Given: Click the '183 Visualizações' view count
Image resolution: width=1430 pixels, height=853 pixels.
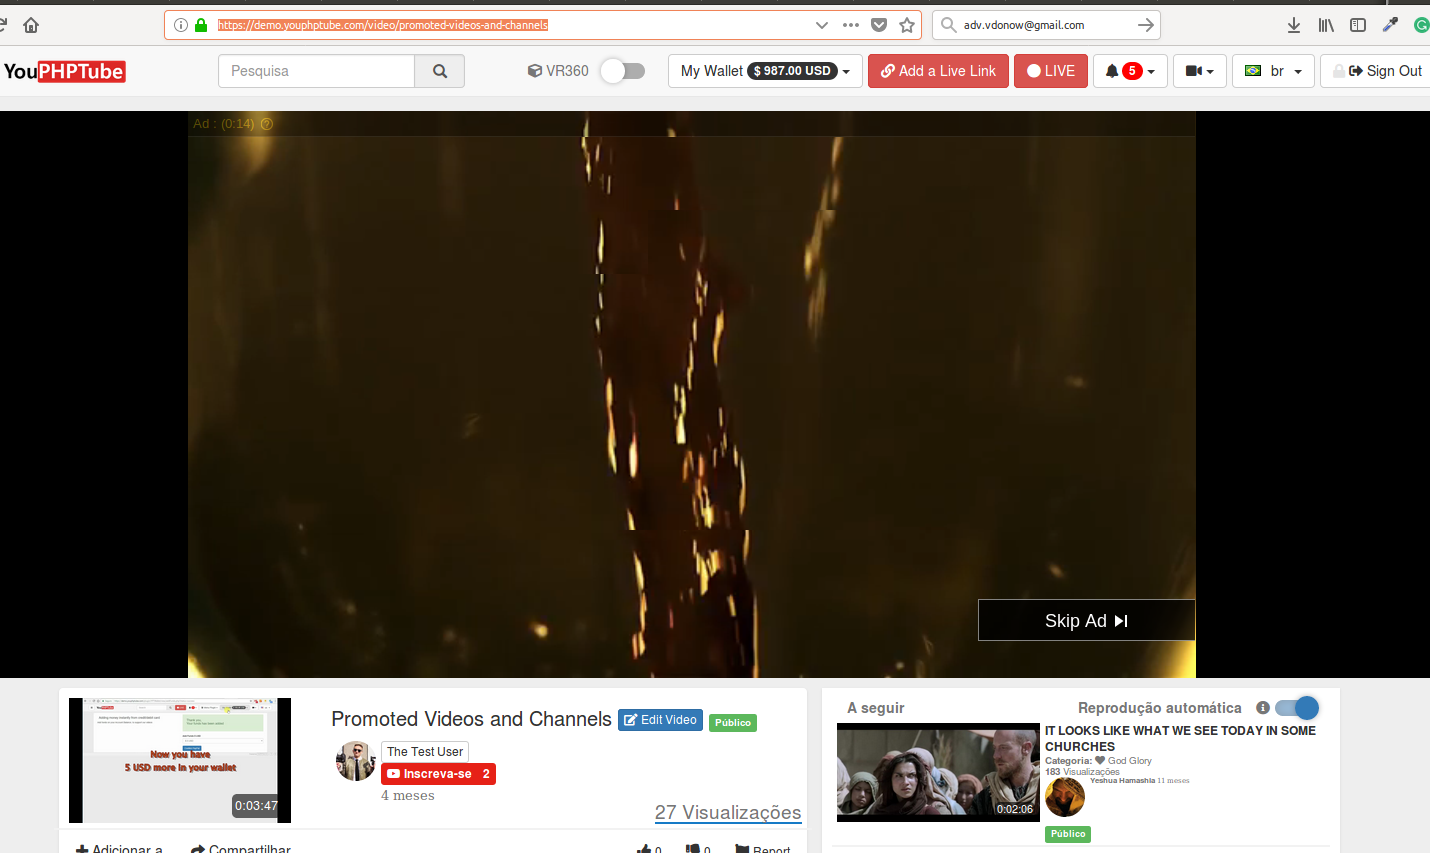Looking at the screenshot, I should [1082, 772].
